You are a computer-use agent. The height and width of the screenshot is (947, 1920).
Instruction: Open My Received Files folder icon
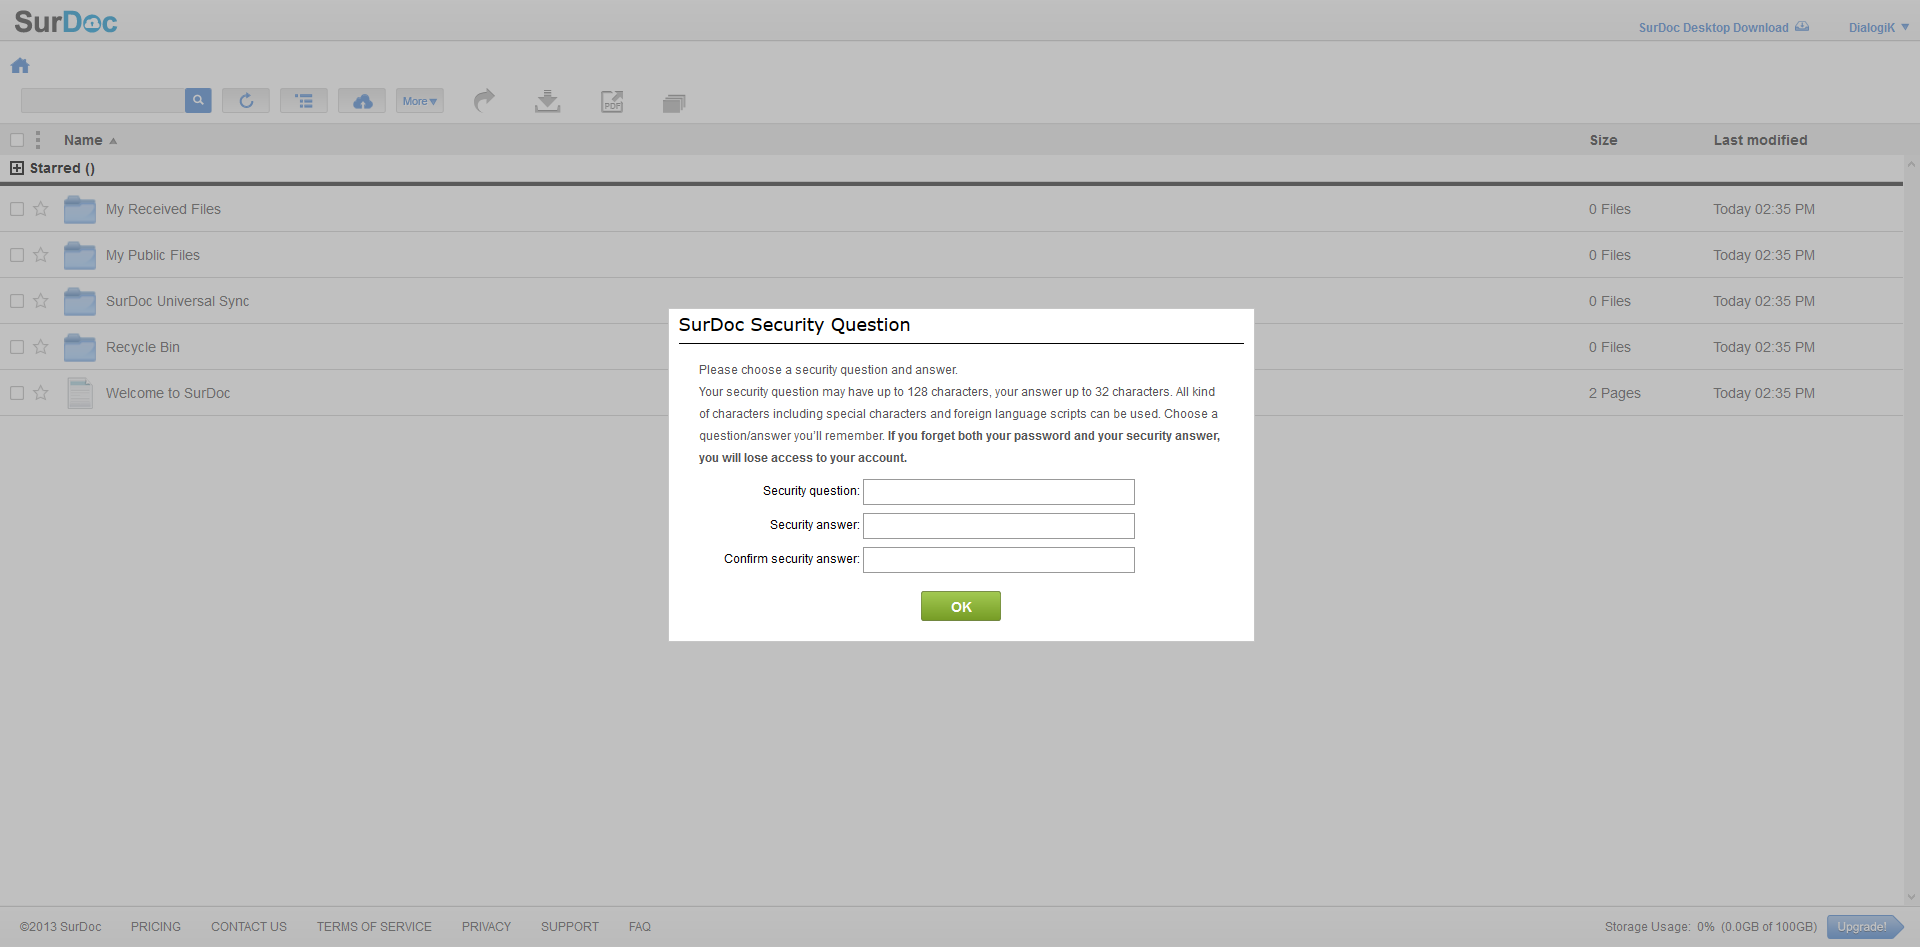(x=80, y=209)
